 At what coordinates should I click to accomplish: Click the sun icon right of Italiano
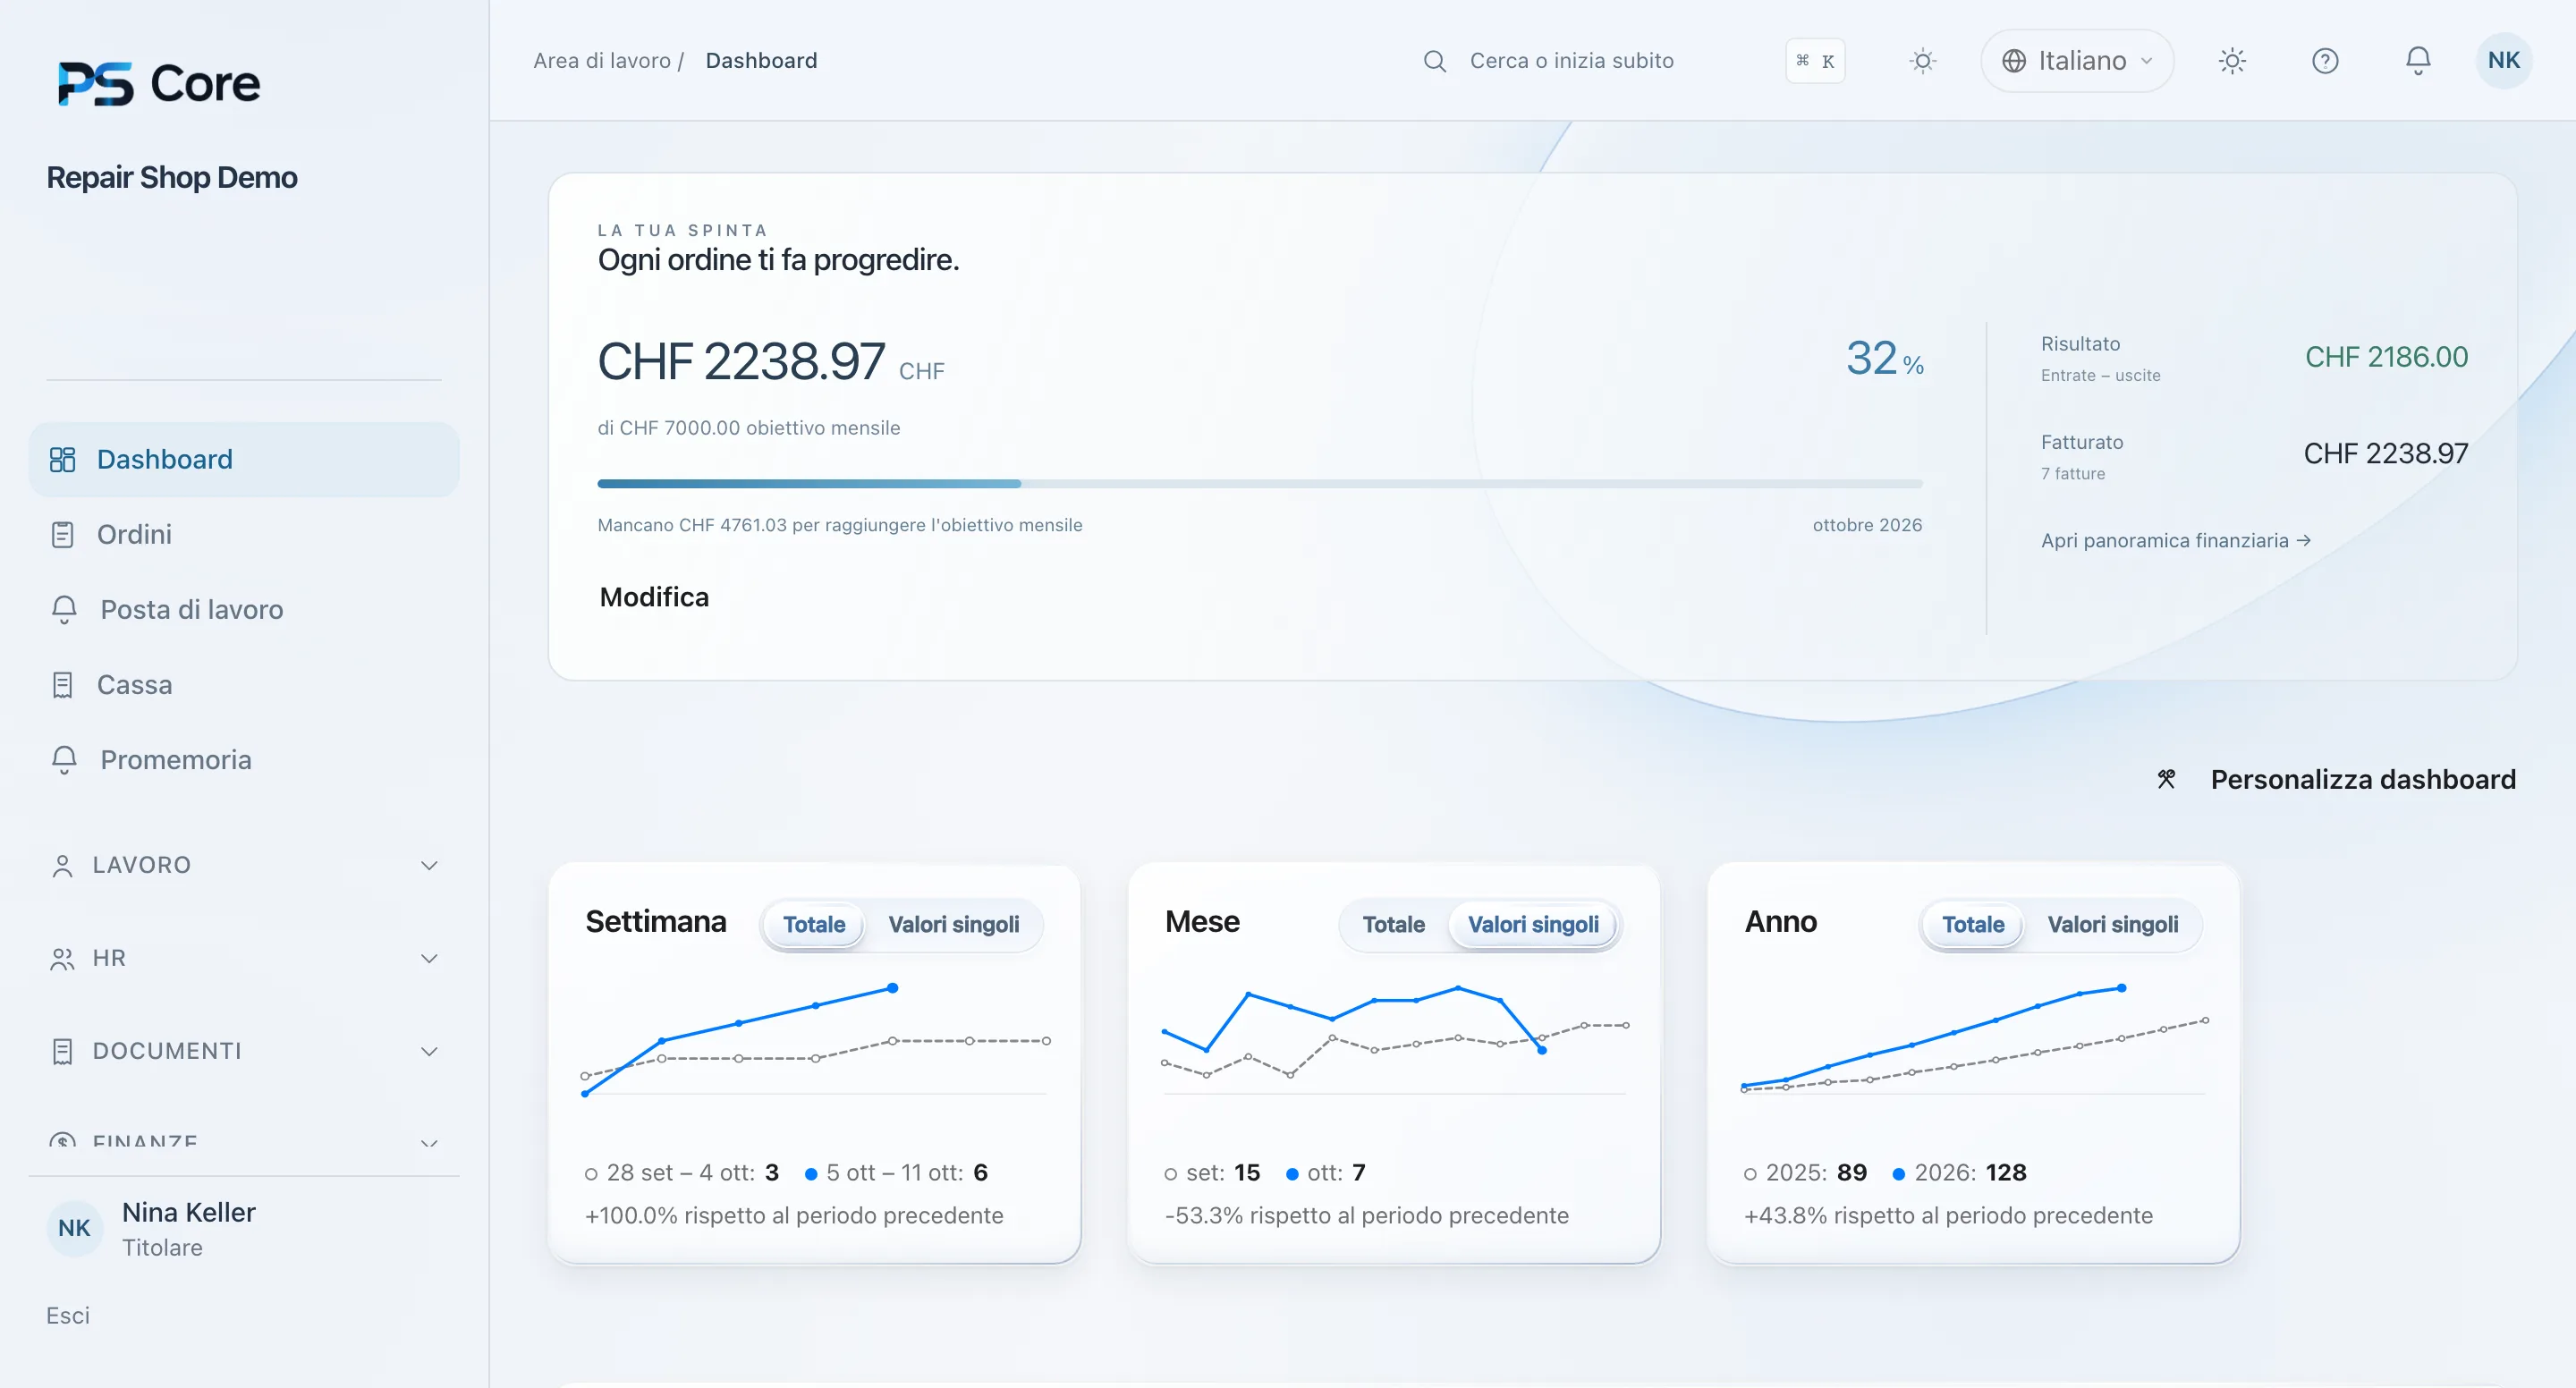pos(2232,61)
